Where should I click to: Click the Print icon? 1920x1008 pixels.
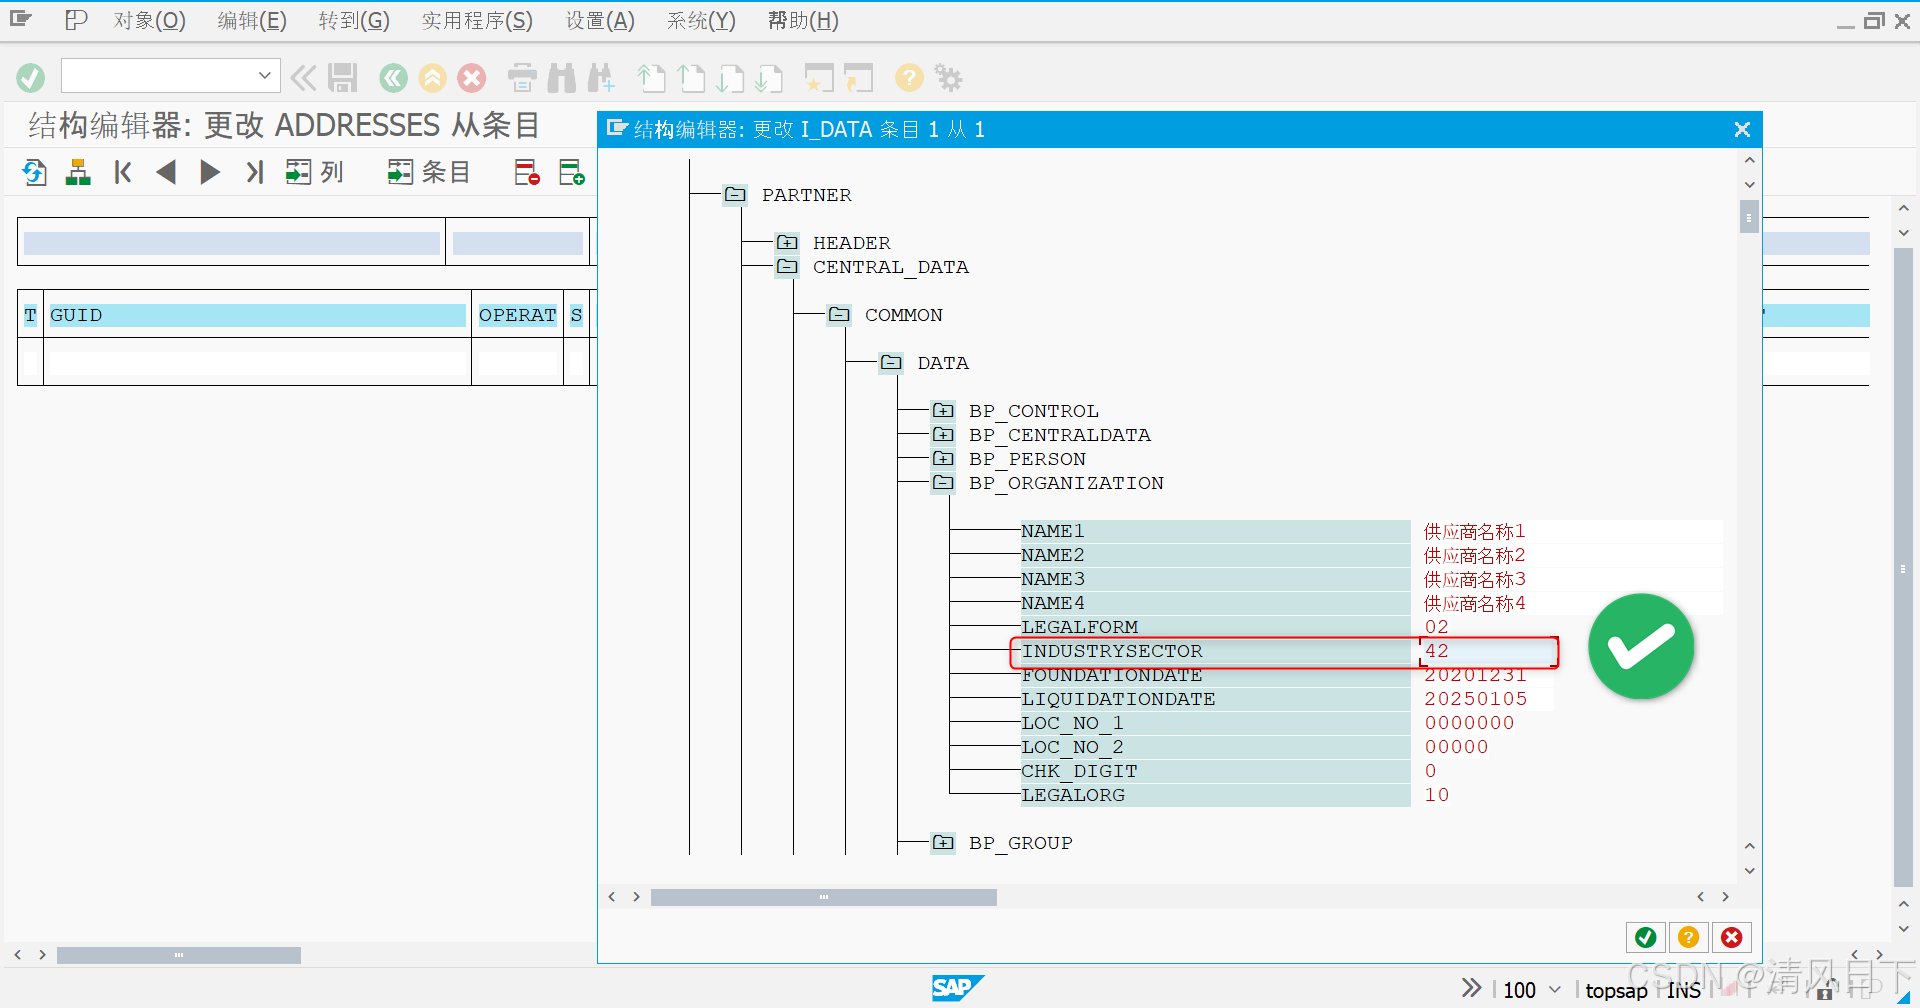pyautogui.click(x=522, y=78)
